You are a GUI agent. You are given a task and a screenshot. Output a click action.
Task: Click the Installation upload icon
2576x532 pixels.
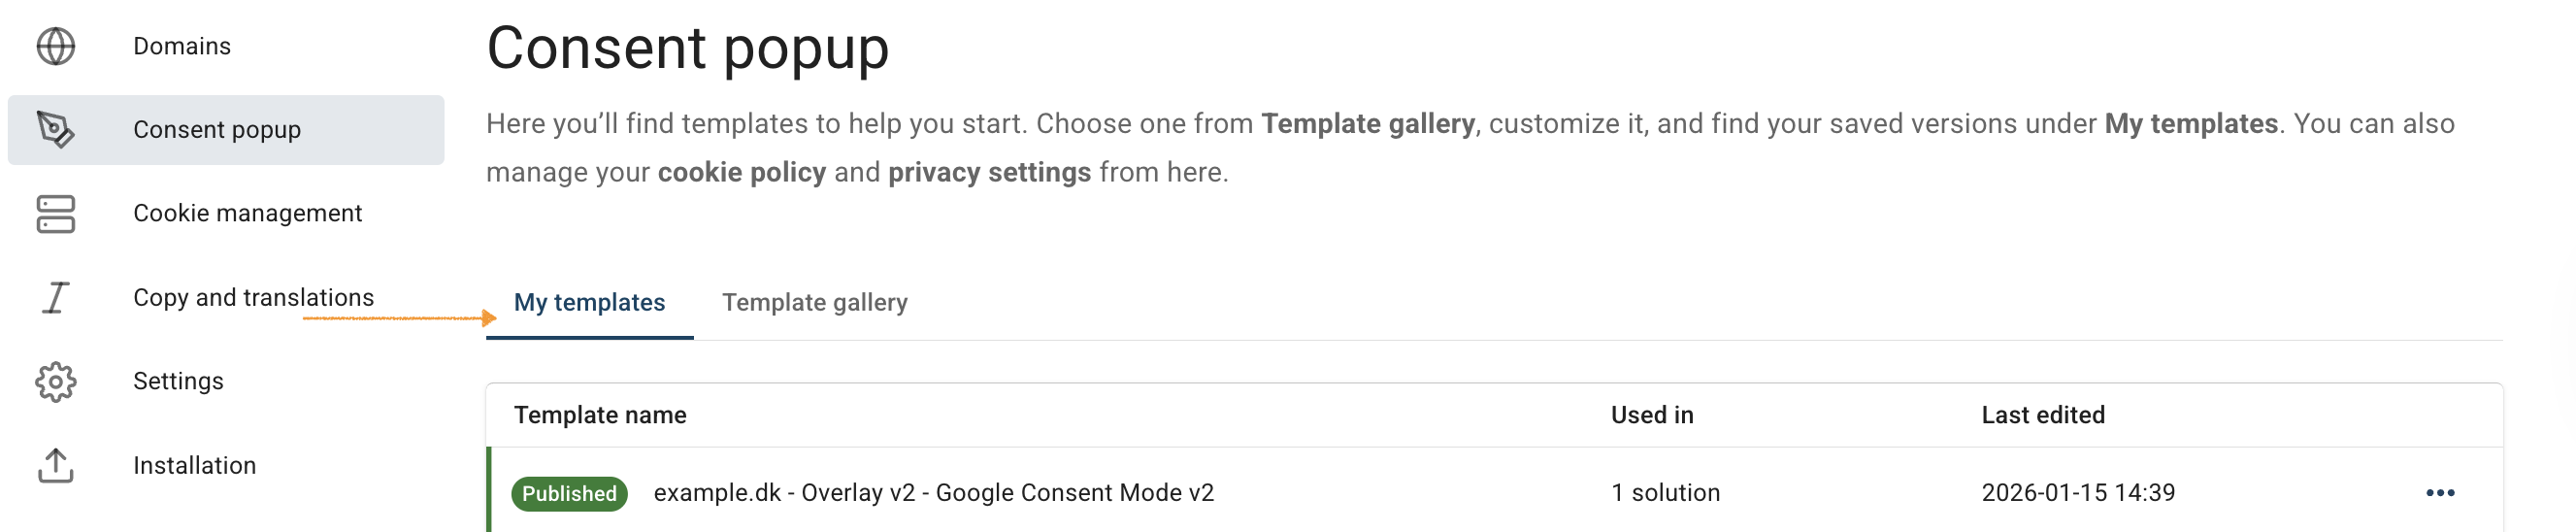(56, 466)
